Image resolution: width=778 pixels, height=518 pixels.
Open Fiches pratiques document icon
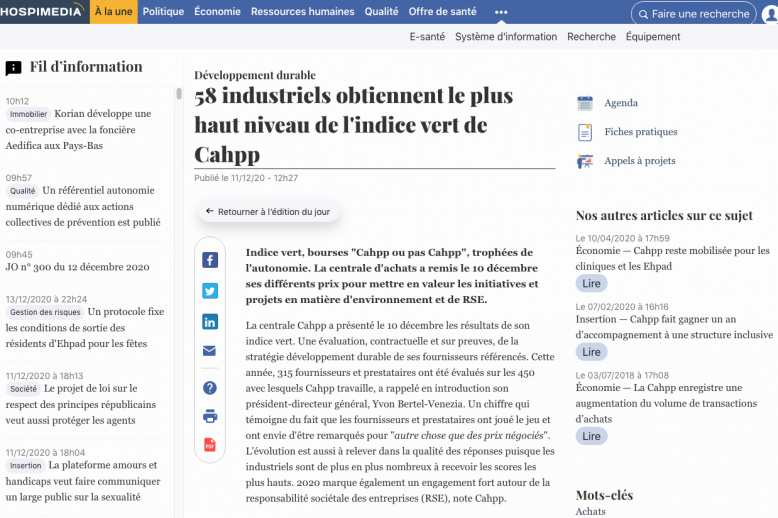585,132
